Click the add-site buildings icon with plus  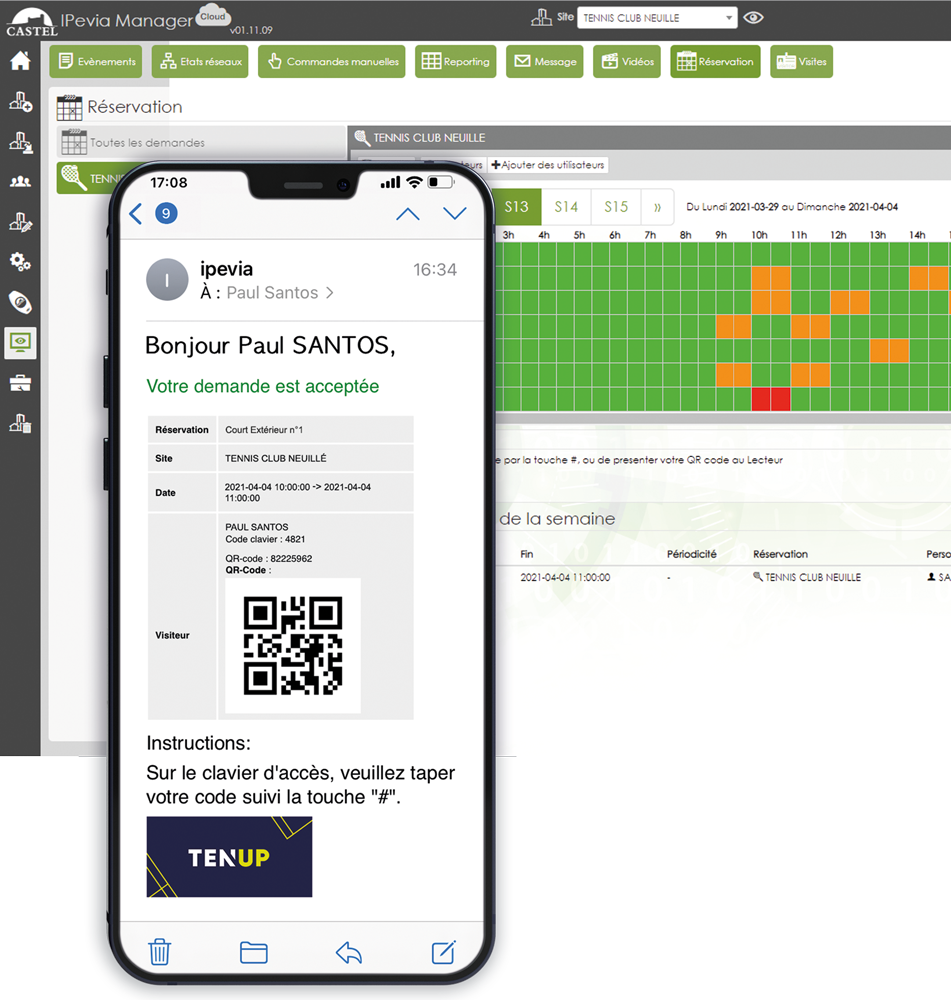[20, 101]
